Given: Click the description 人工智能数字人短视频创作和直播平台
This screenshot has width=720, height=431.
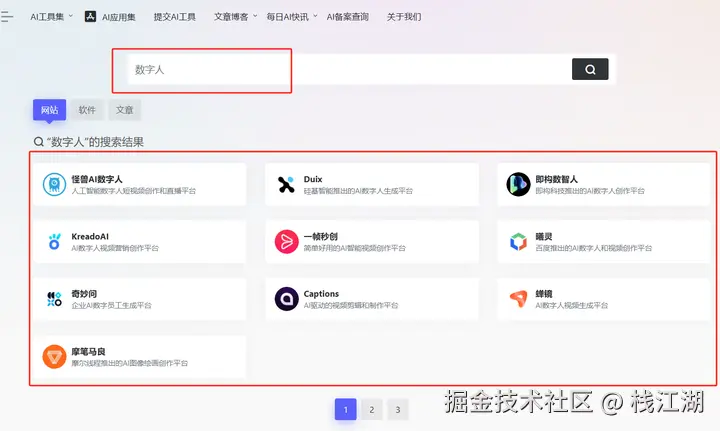Looking at the screenshot, I should 134,190.
